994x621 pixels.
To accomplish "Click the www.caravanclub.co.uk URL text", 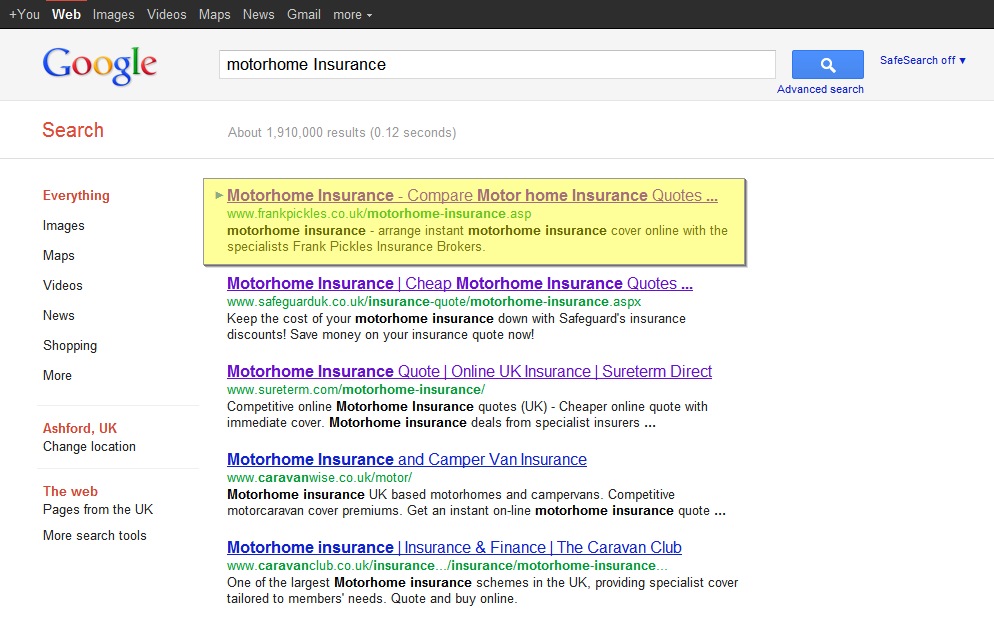I will [447, 565].
